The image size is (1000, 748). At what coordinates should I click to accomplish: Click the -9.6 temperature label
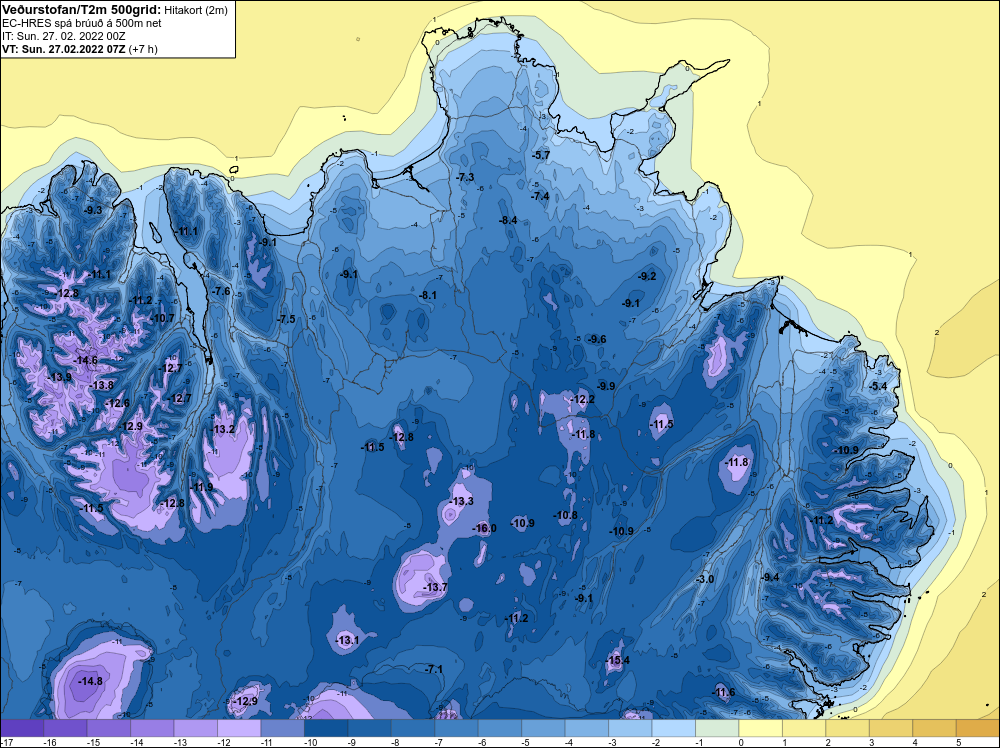point(597,339)
